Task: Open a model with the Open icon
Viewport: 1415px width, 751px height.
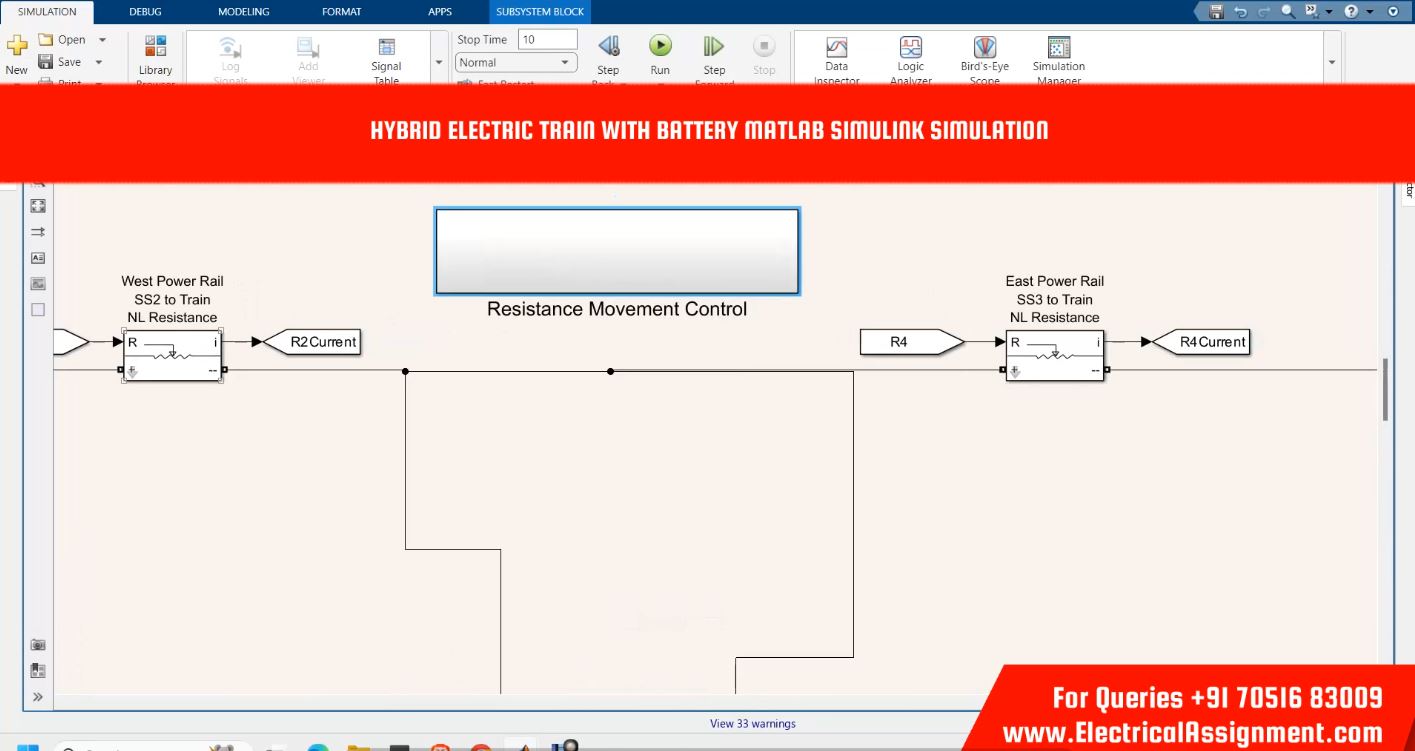Action: (x=46, y=40)
